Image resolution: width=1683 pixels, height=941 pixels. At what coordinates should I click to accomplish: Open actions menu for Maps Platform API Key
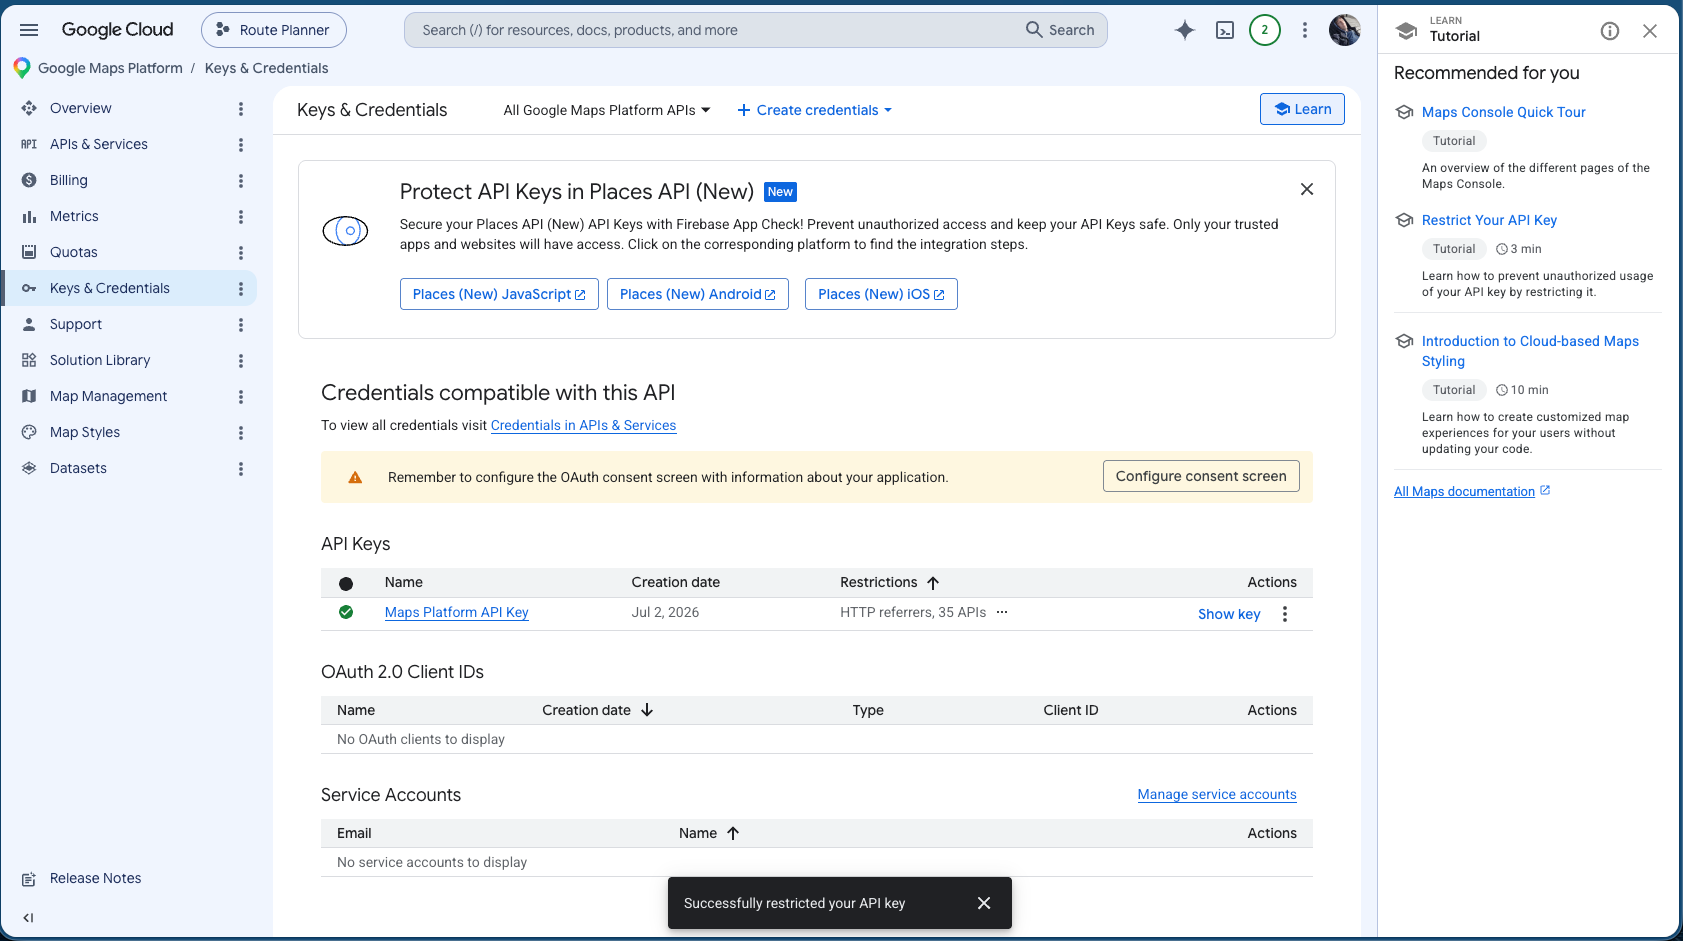1285,614
